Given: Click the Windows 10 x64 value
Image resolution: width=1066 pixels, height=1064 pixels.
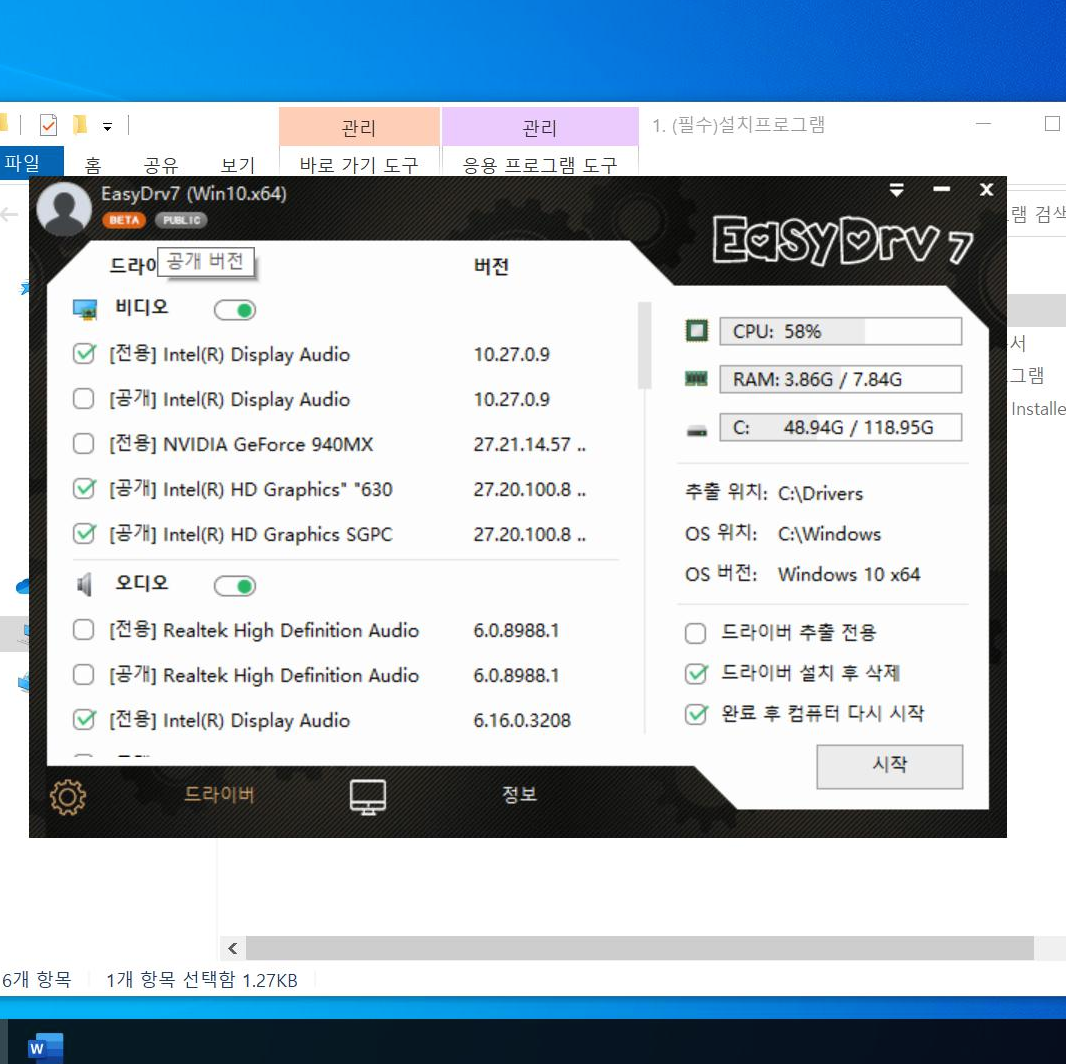Looking at the screenshot, I should pyautogui.click(x=848, y=574).
